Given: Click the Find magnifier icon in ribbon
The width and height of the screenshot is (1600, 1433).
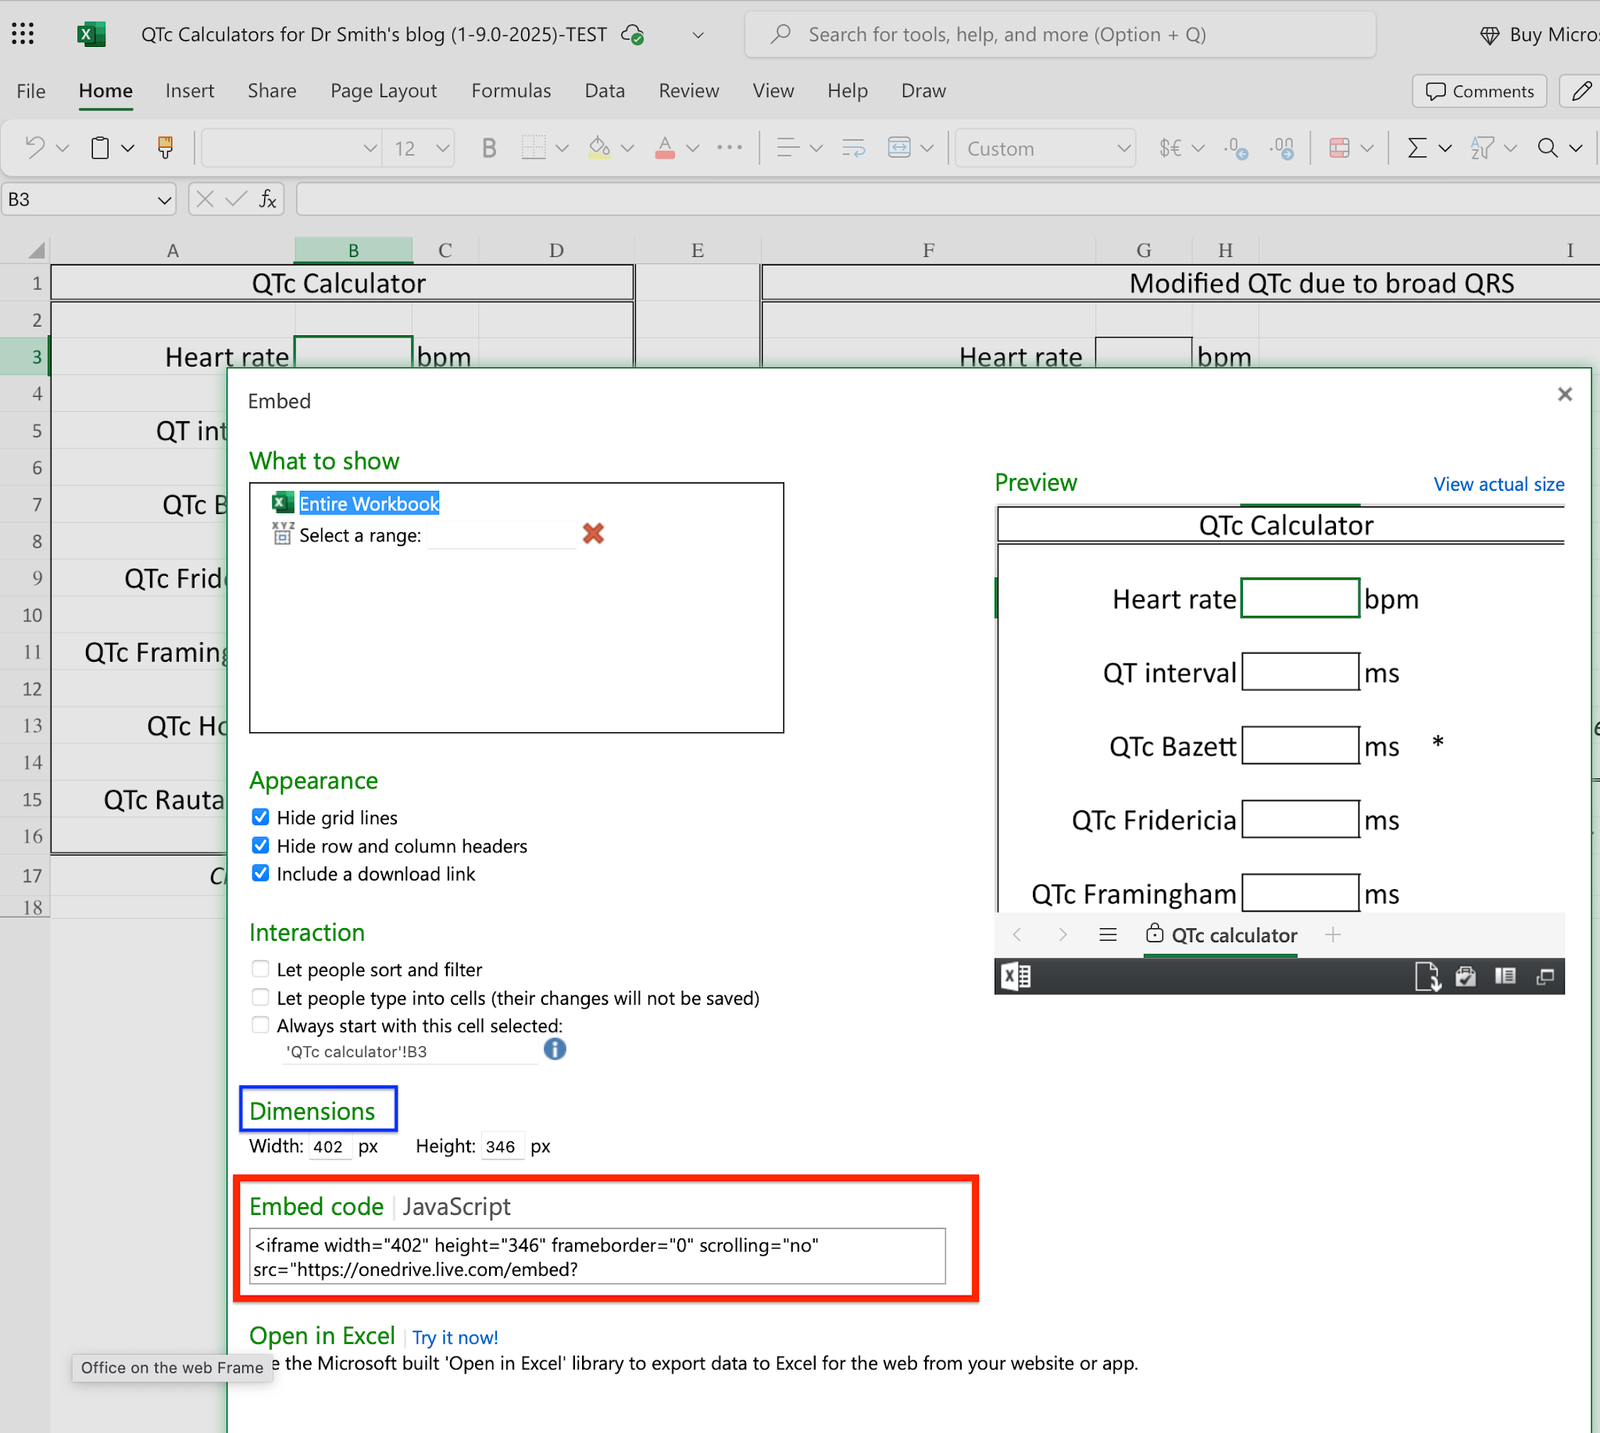Looking at the screenshot, I should click(x=1547, y=148).
